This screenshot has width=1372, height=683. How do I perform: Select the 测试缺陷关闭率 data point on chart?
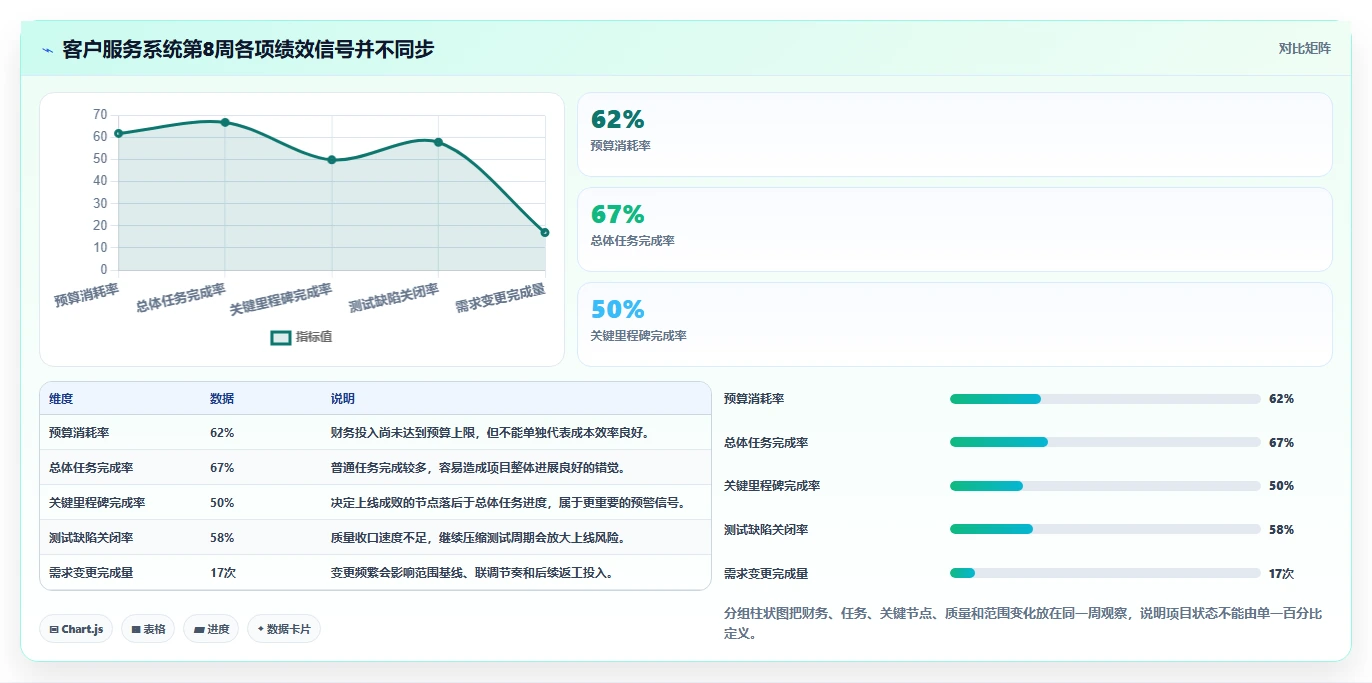coord(438,142)
